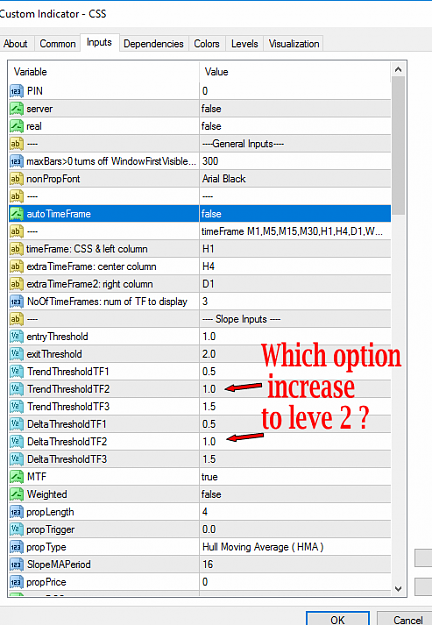Click the boolean icon beside server
This screenshot has width=432, height=625.
(x=16, y=109)
